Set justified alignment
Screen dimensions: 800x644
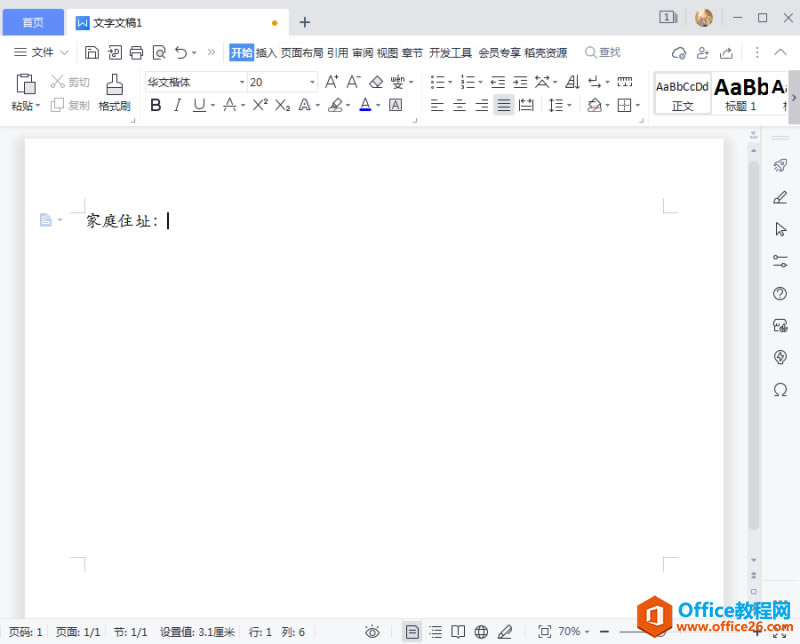click(504, 105)
